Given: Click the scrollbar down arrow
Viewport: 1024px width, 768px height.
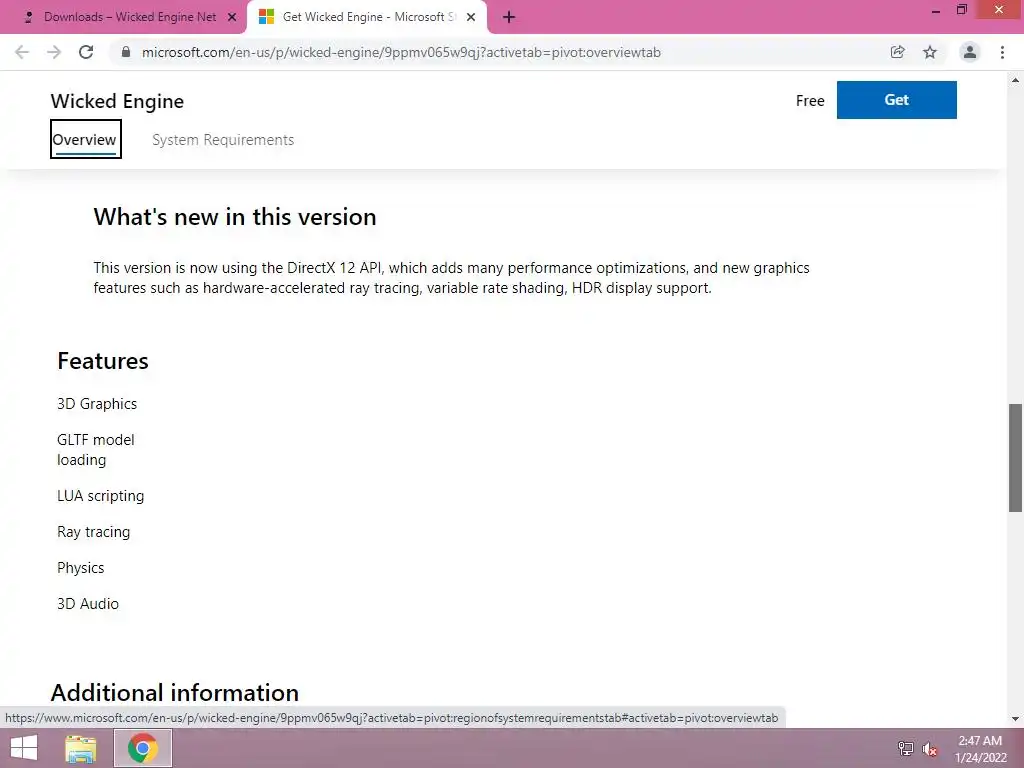Looking at the screenshot, I should pyautogui.click(x=1016, y=719).
